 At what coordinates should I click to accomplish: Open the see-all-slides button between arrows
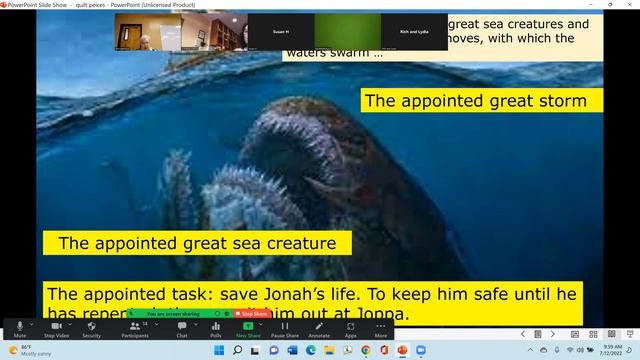(x=538, y=334)
